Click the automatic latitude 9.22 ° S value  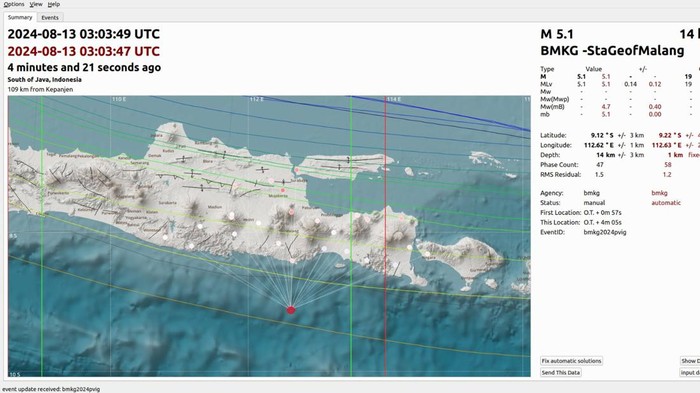670,135
